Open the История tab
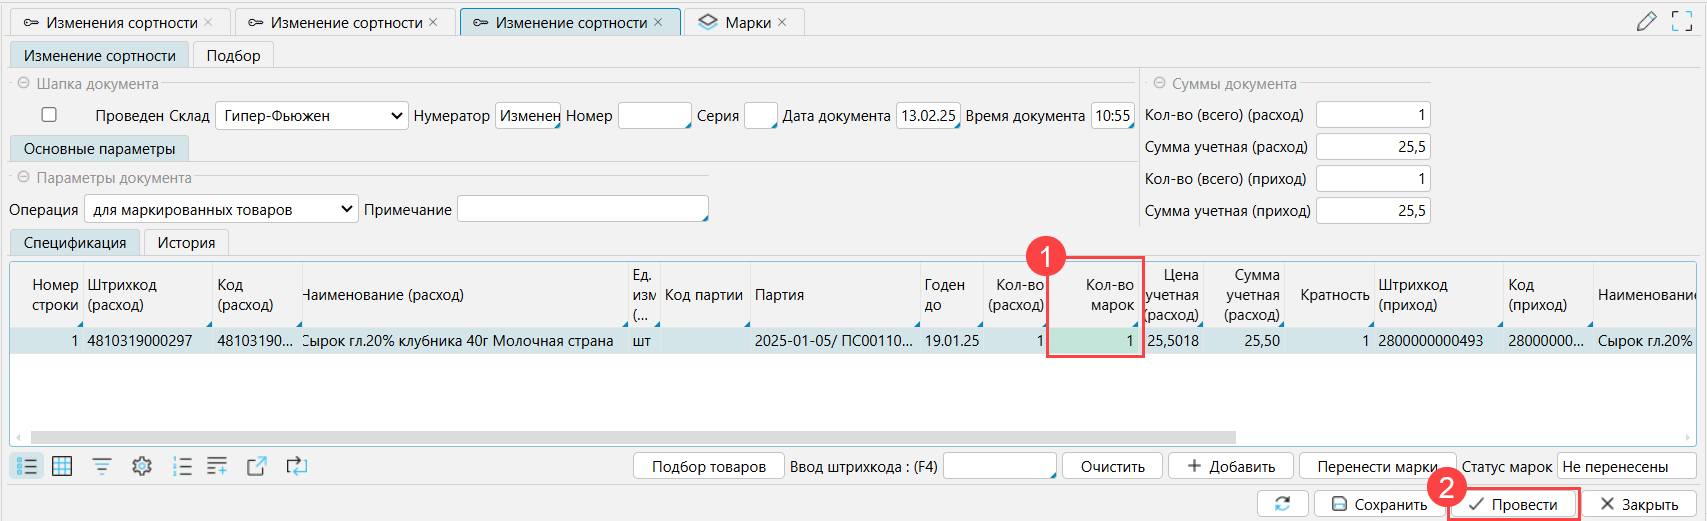 tap(186, 243)
